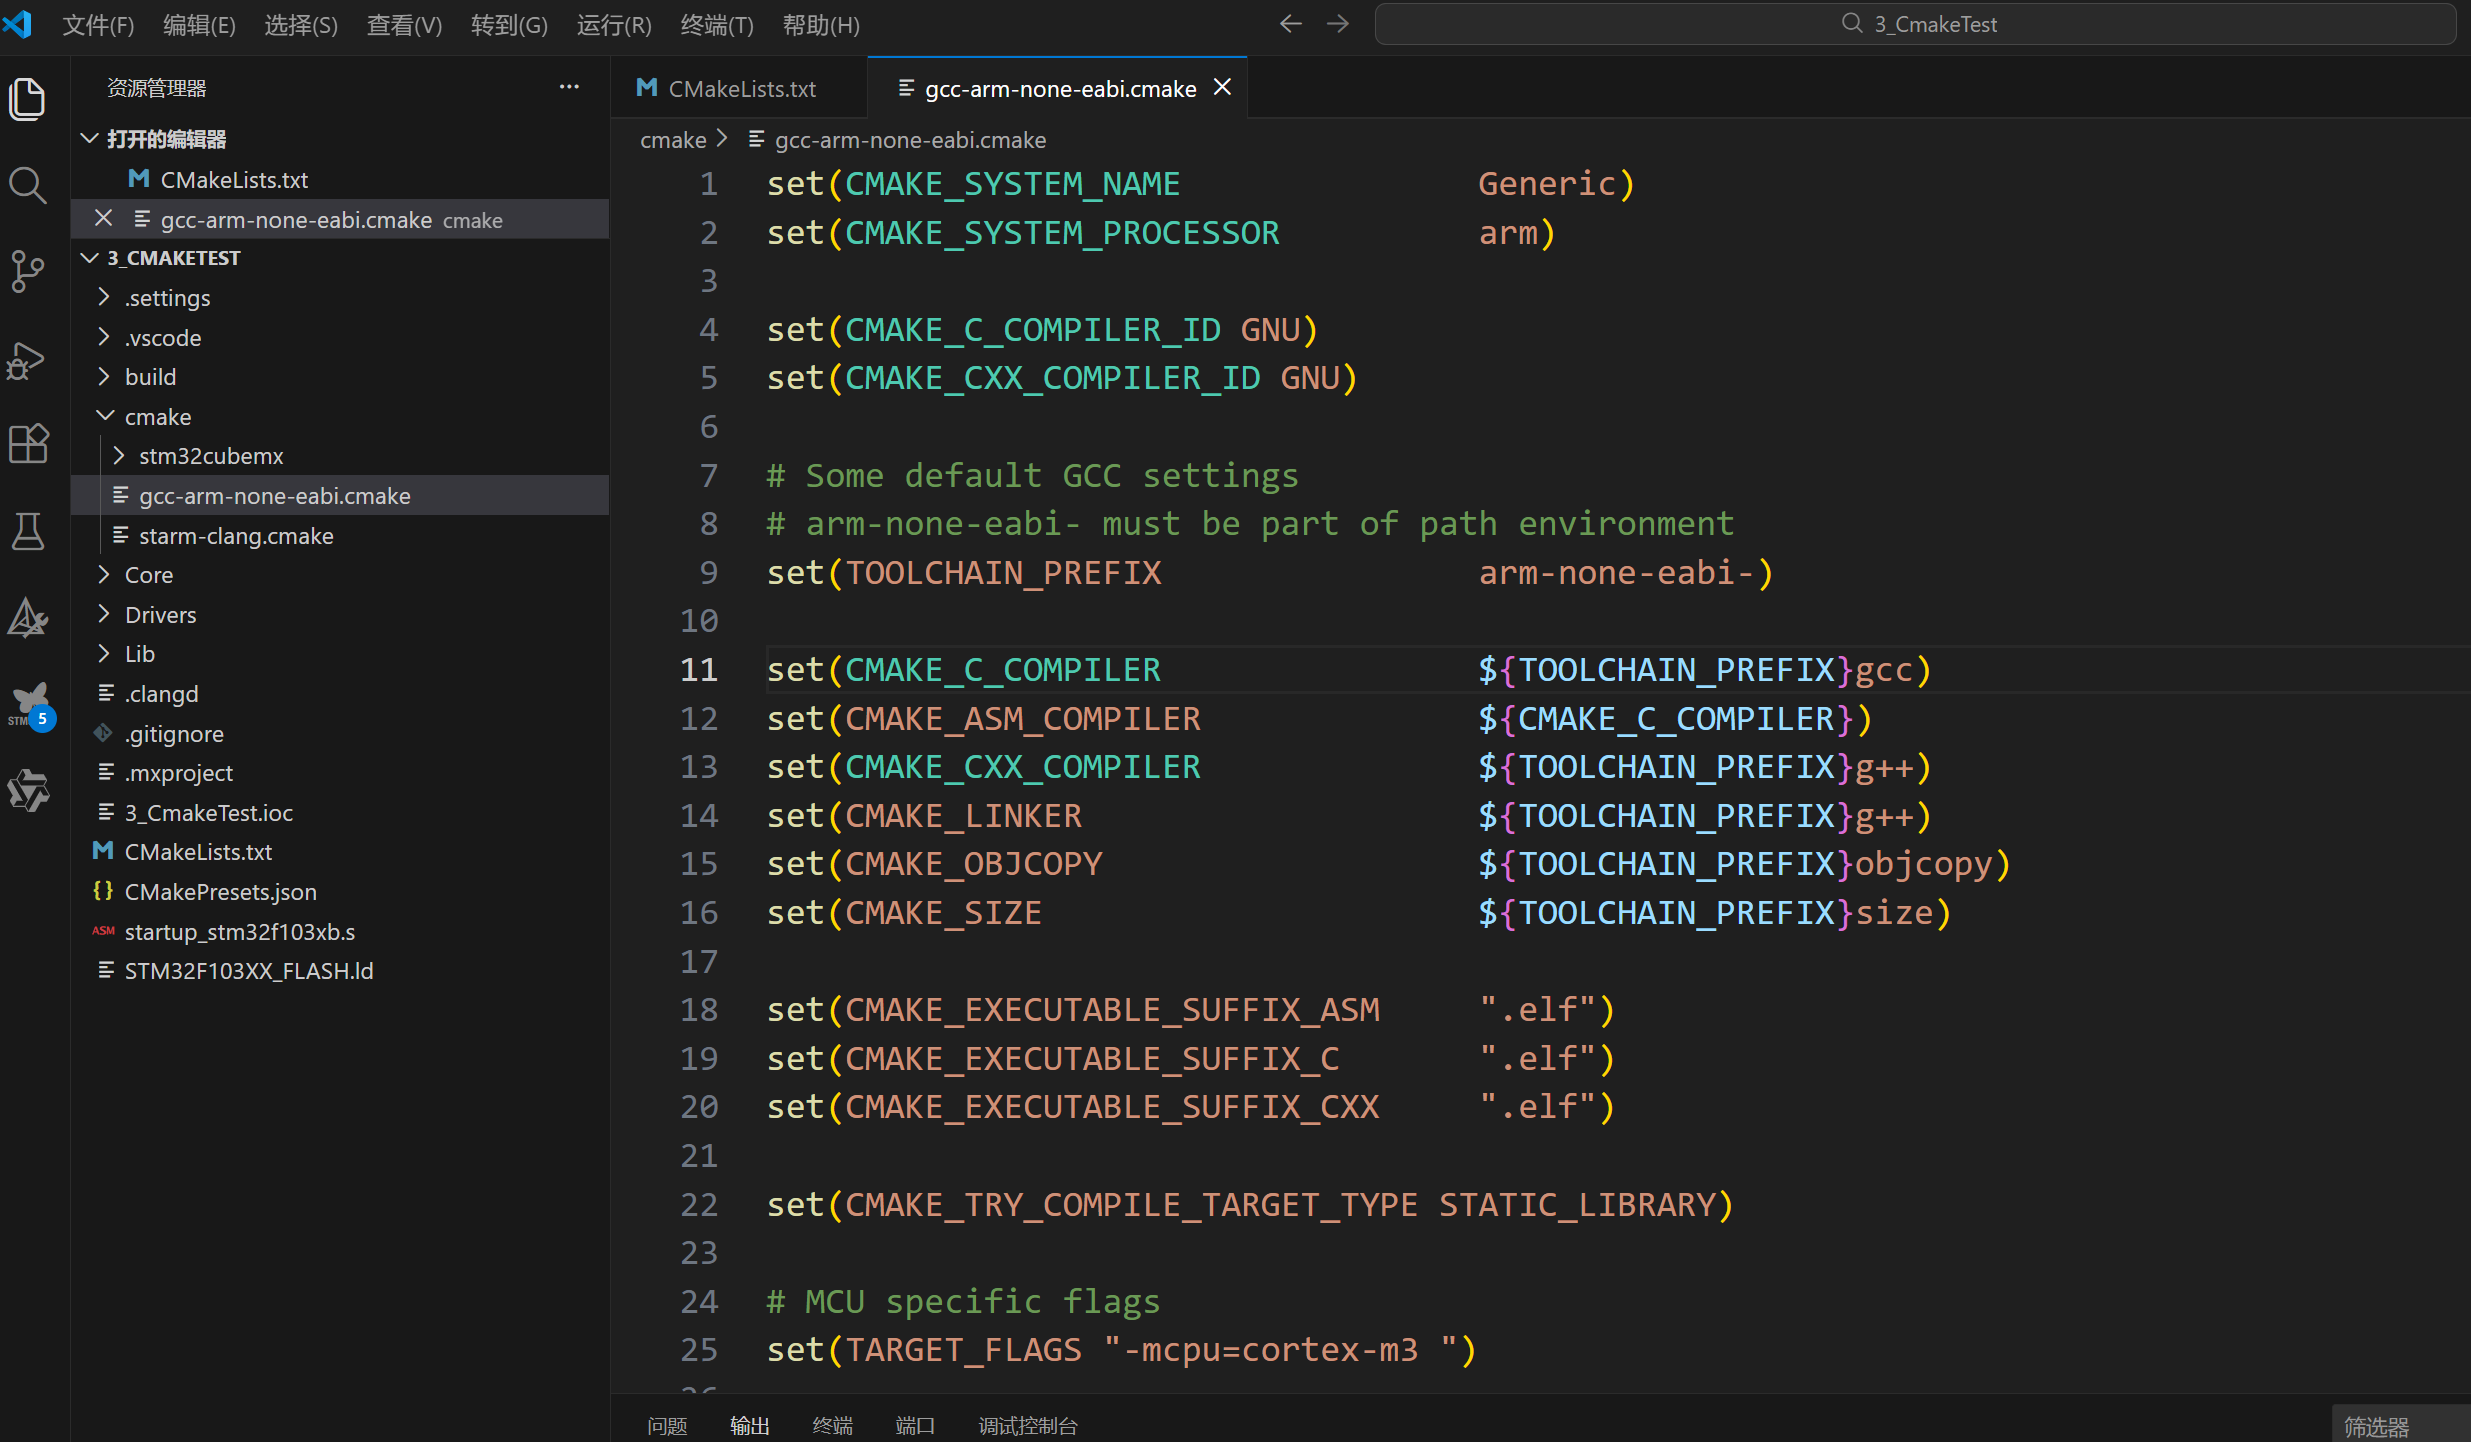Collapse the 3_CMAKETEST project root

click(89, 258)
